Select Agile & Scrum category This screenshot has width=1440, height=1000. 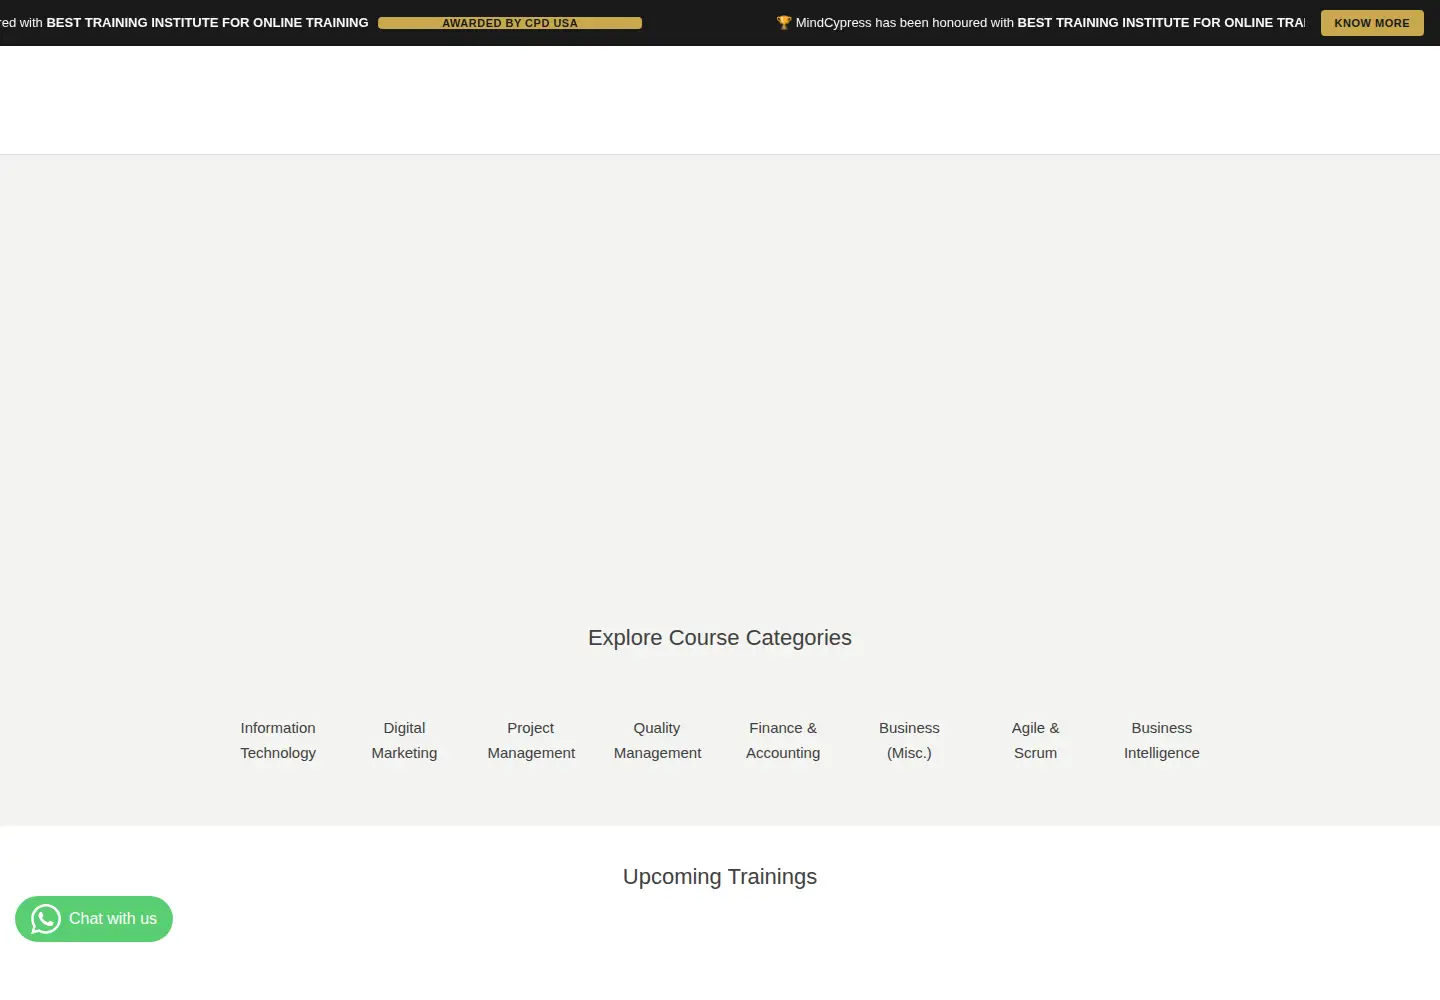click(1035, 740)
